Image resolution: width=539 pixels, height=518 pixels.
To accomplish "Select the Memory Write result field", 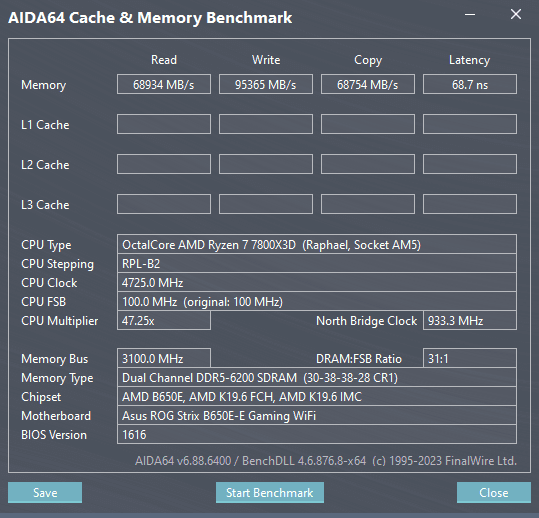I will point(266,84).
